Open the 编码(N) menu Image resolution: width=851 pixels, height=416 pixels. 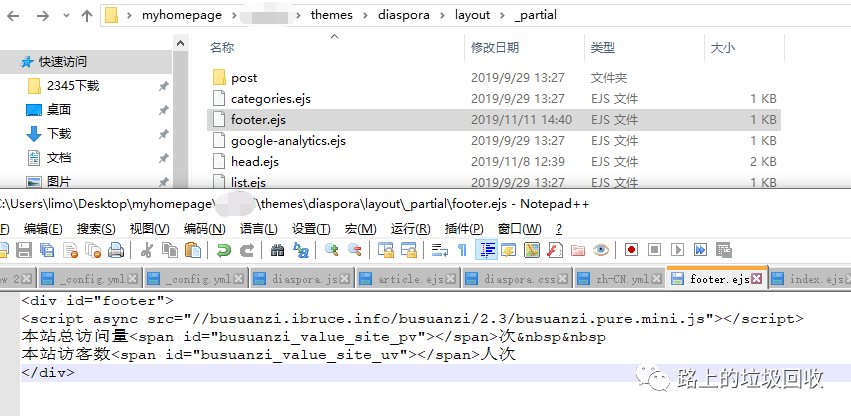click(x=205, y=229)
